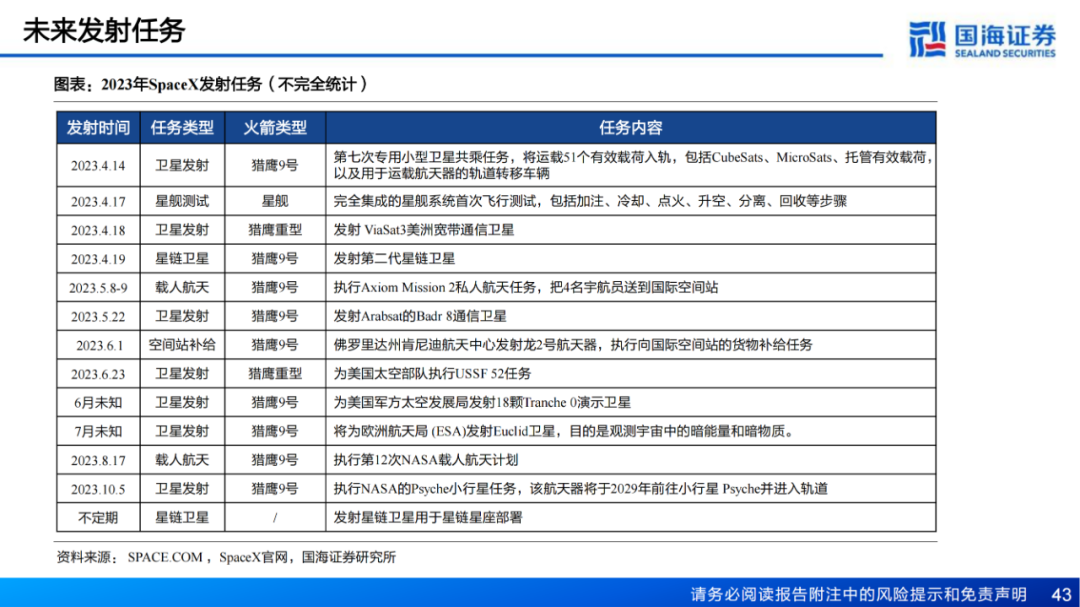Select 星链卫星 in the 2023.4.19 row
Screen dimensions: 1080x607
click(x=183, y=259)
